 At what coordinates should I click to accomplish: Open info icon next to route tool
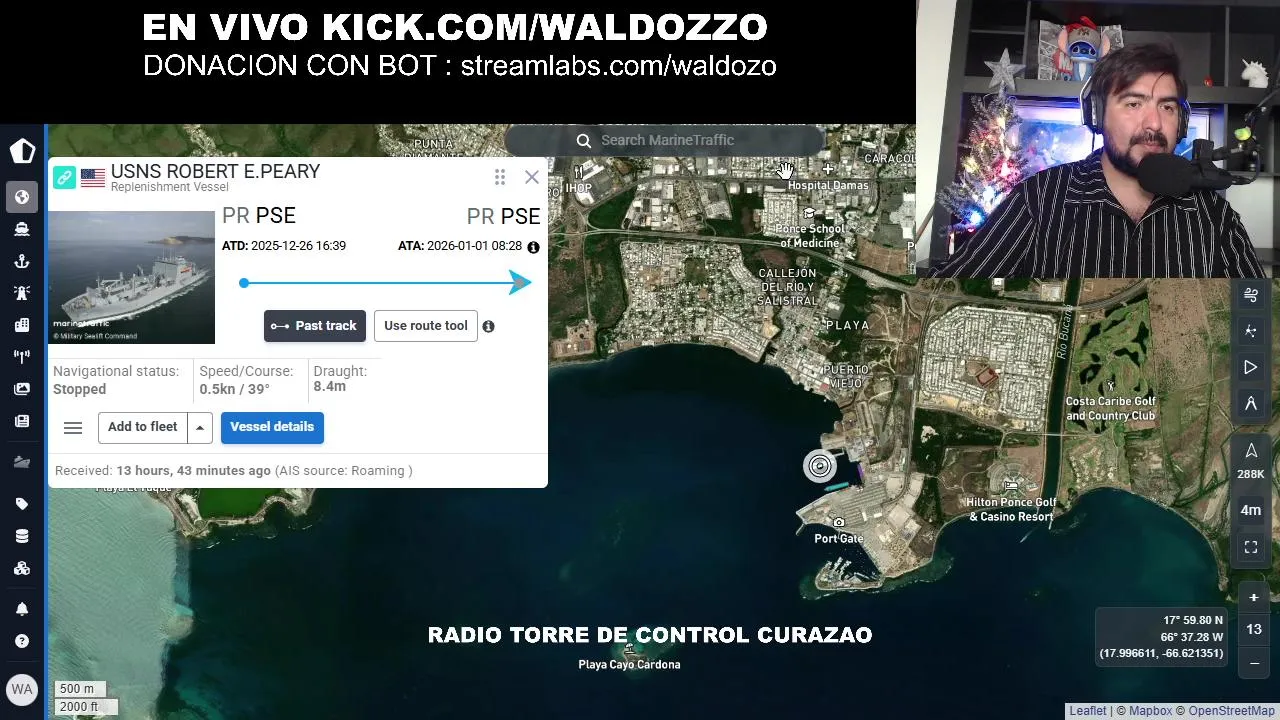488,326
